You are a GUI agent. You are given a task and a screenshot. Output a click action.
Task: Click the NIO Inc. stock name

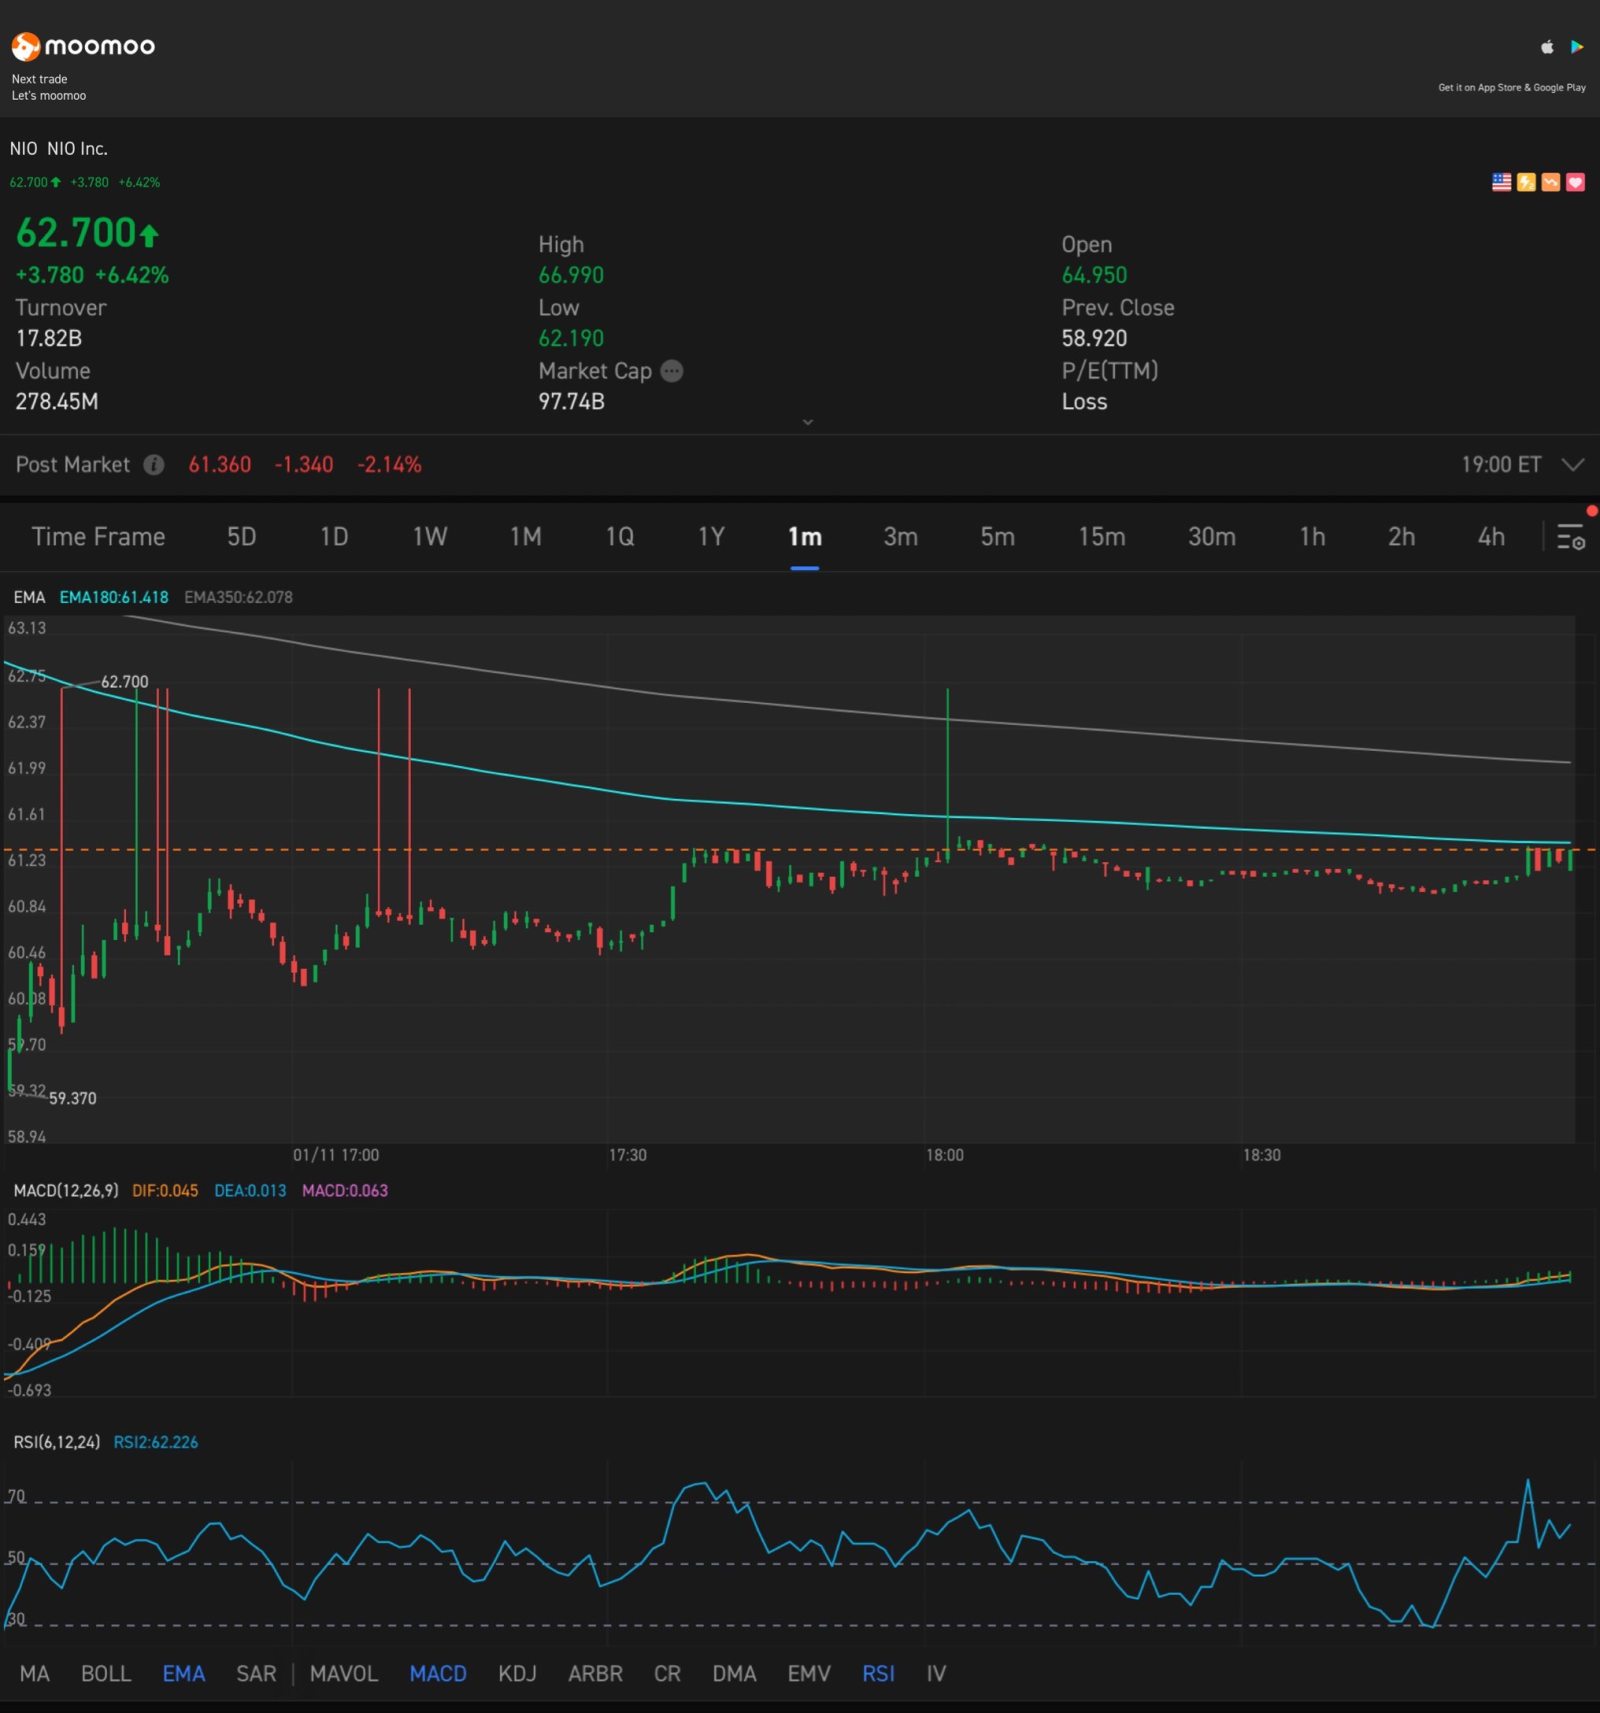[x=77, y=148]
